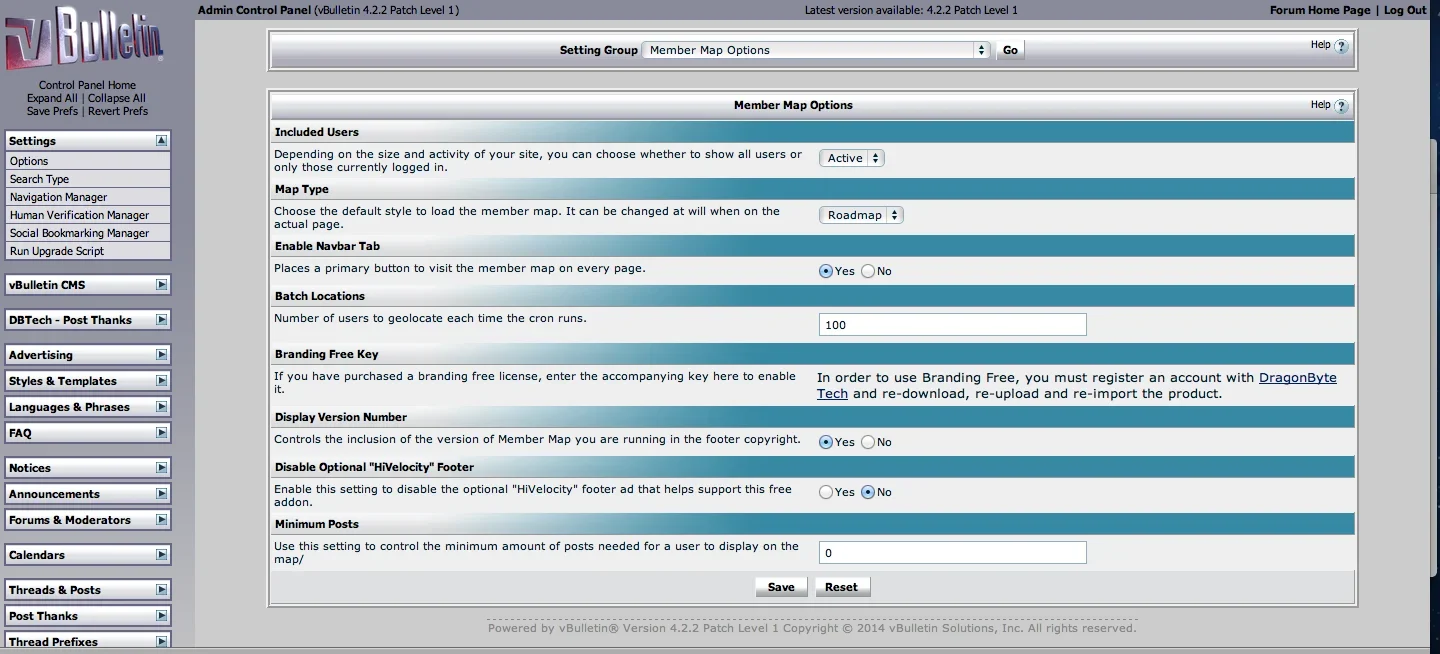Open Social Bookmarking Manager

pos(88,233)
